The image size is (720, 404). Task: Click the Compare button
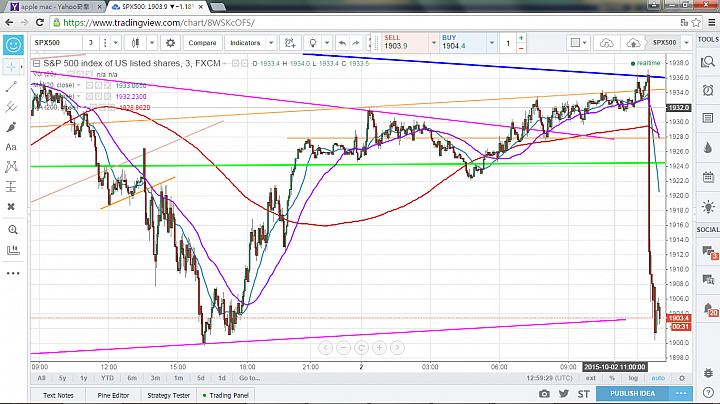[x=202, y=43]
